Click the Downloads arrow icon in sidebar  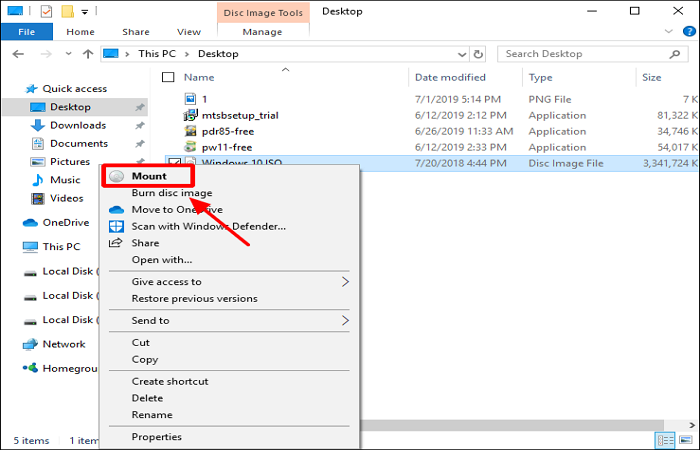(38, 125)
